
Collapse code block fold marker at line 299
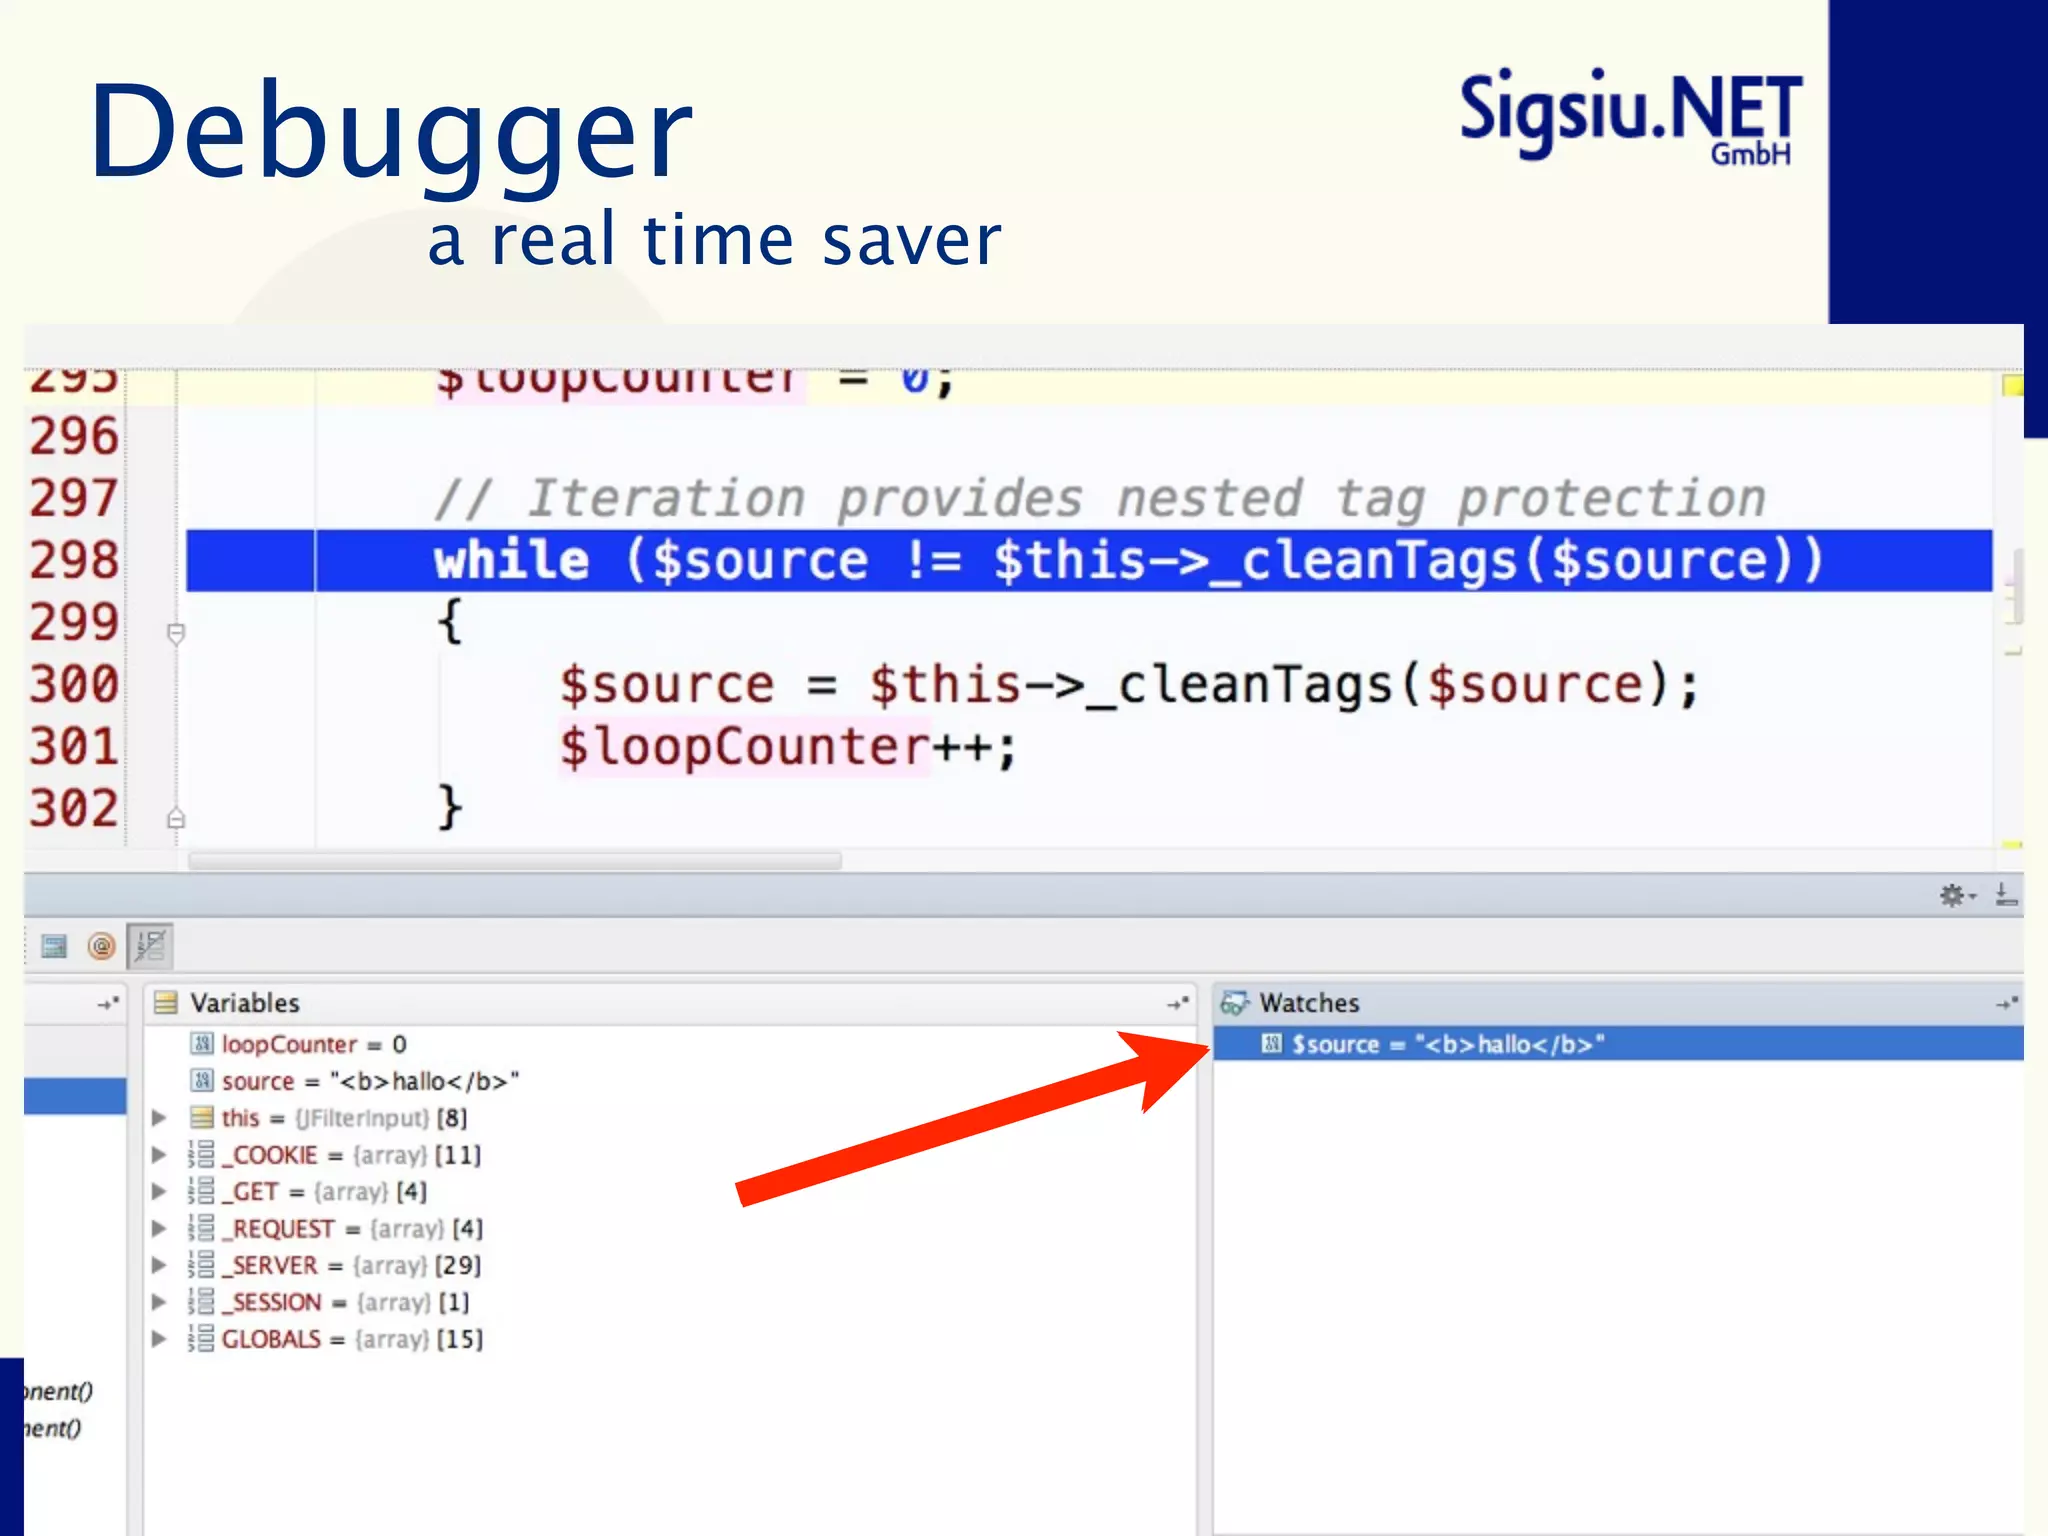tap(176, 634)
